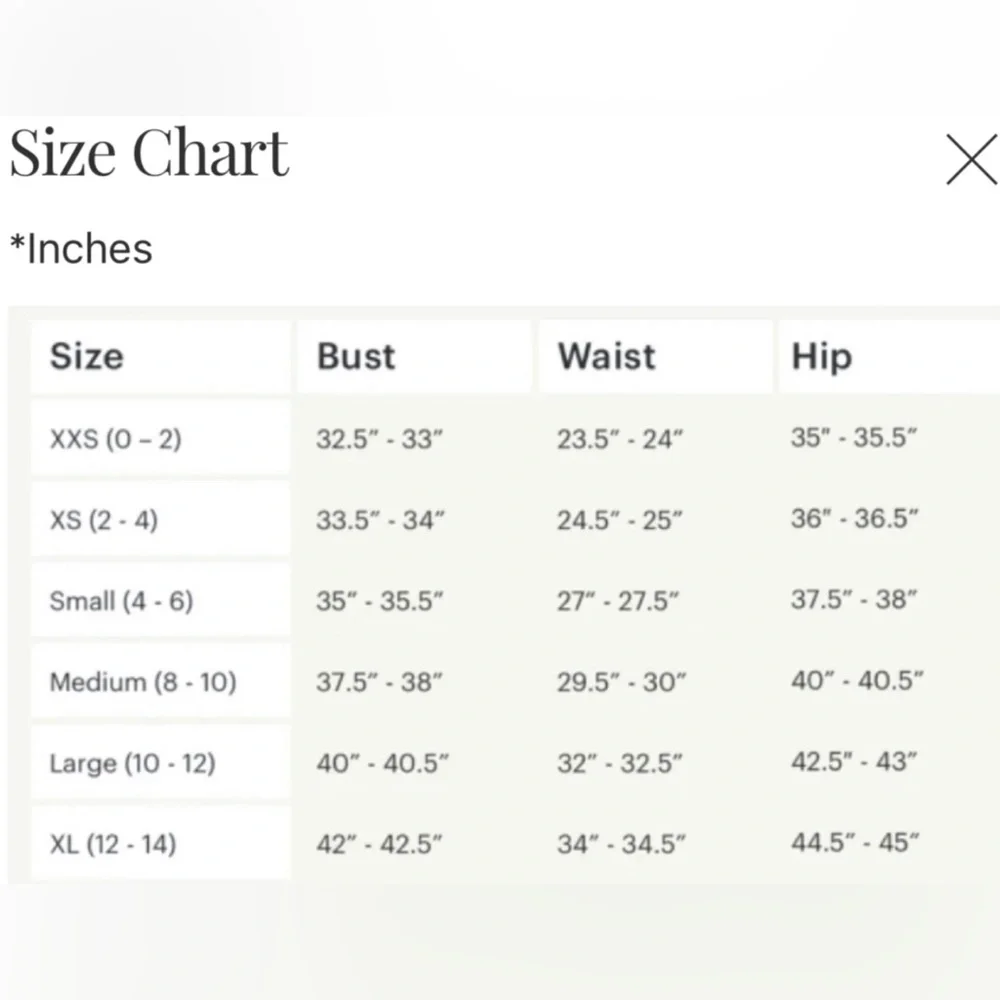Click XS waist value 24.5" - 25"
The height and width of the screenshot is (1000, 1000).
pyautogui.click(x=619, y=520)
